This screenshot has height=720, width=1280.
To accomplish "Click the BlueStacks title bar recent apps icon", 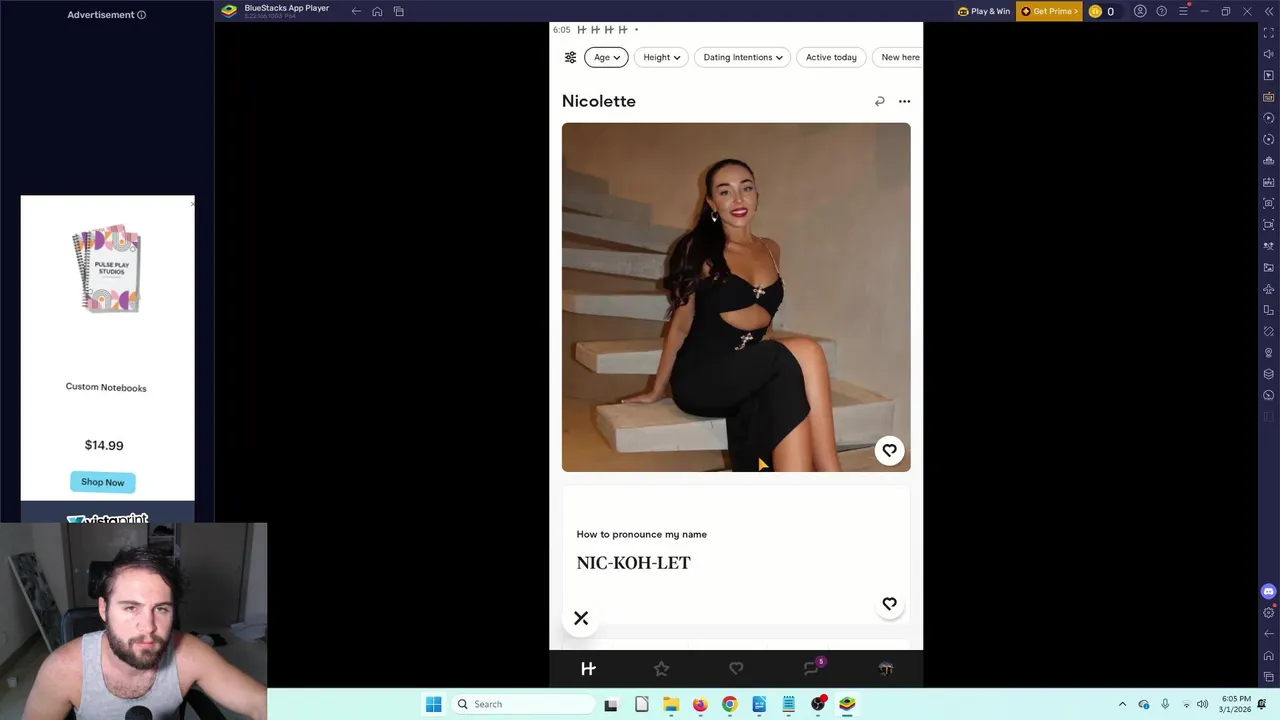I will pyautogui.click(x=399, y=11).
